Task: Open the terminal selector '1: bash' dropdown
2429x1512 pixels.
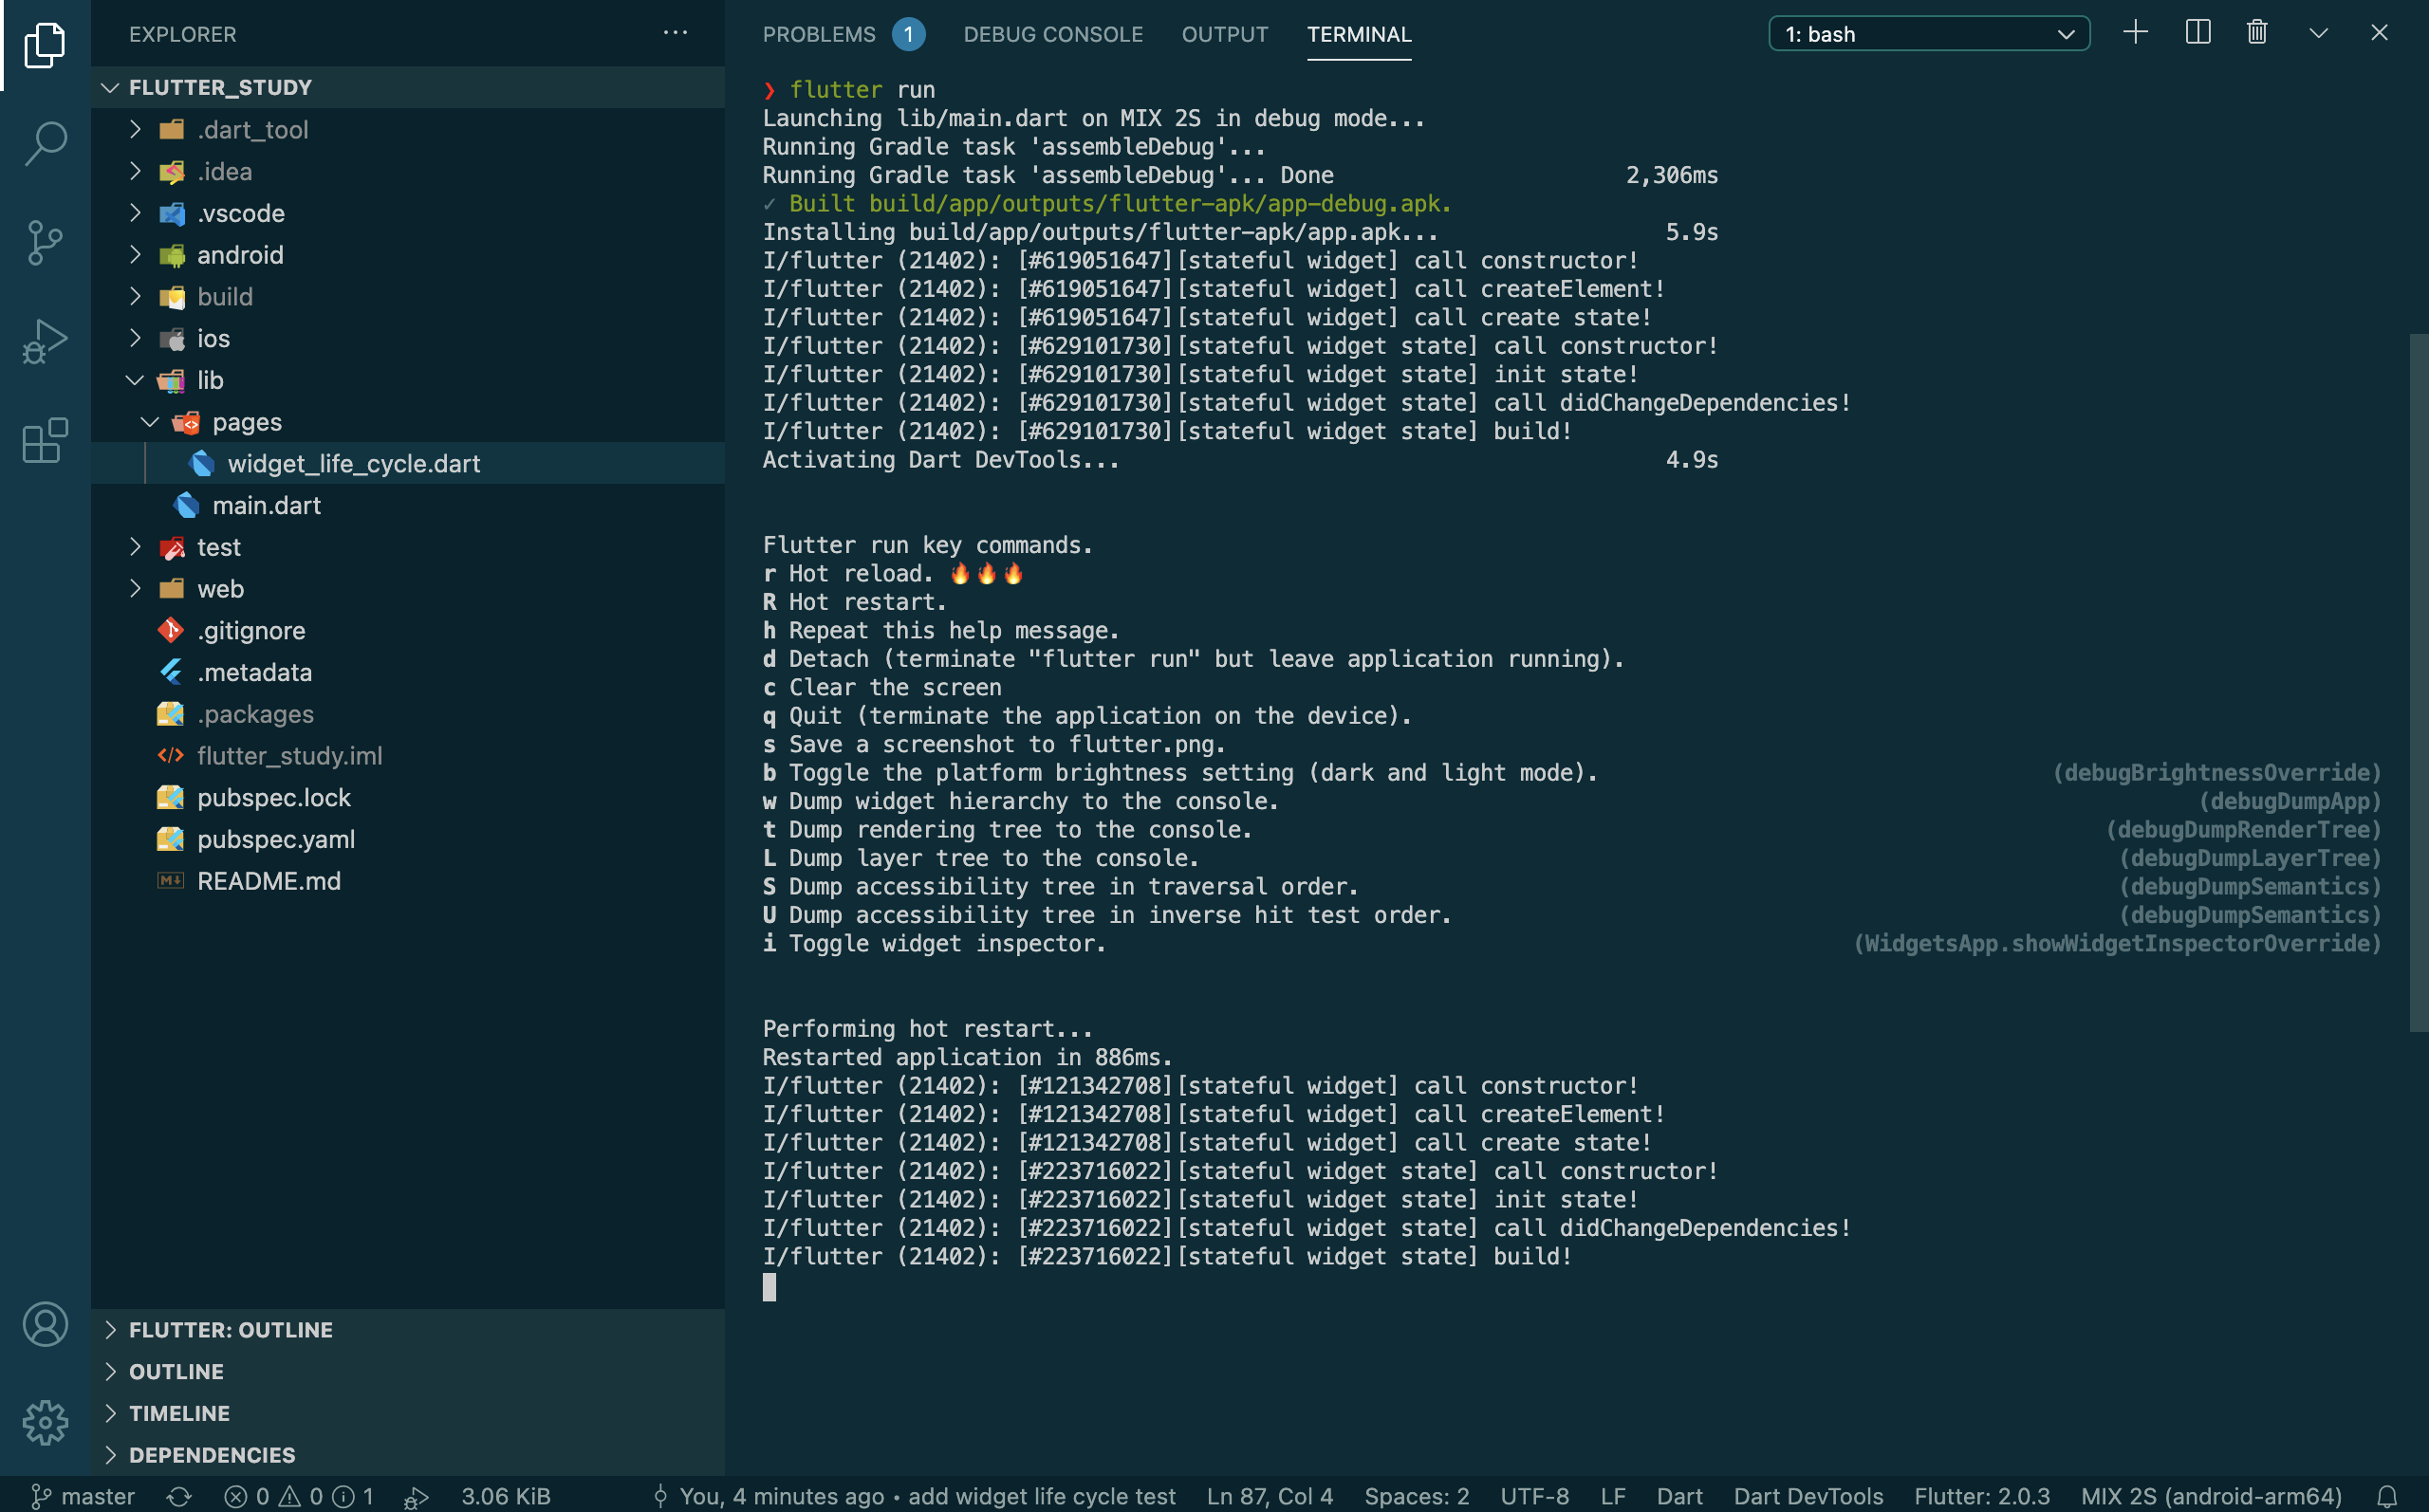Action: 1928,34
